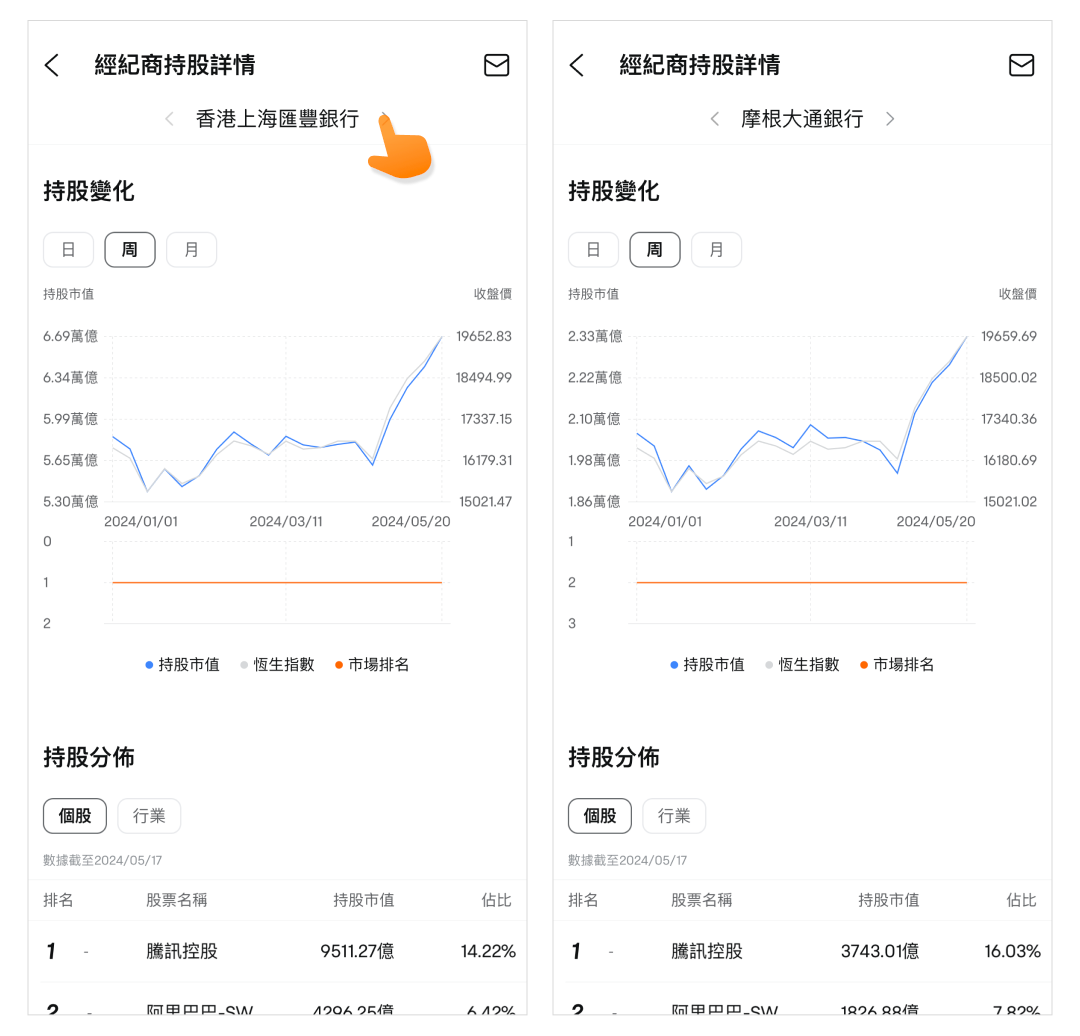Select 周 period in right panel
Image resolution: width=1080 pixels, height=1036 pixels.
654,250
